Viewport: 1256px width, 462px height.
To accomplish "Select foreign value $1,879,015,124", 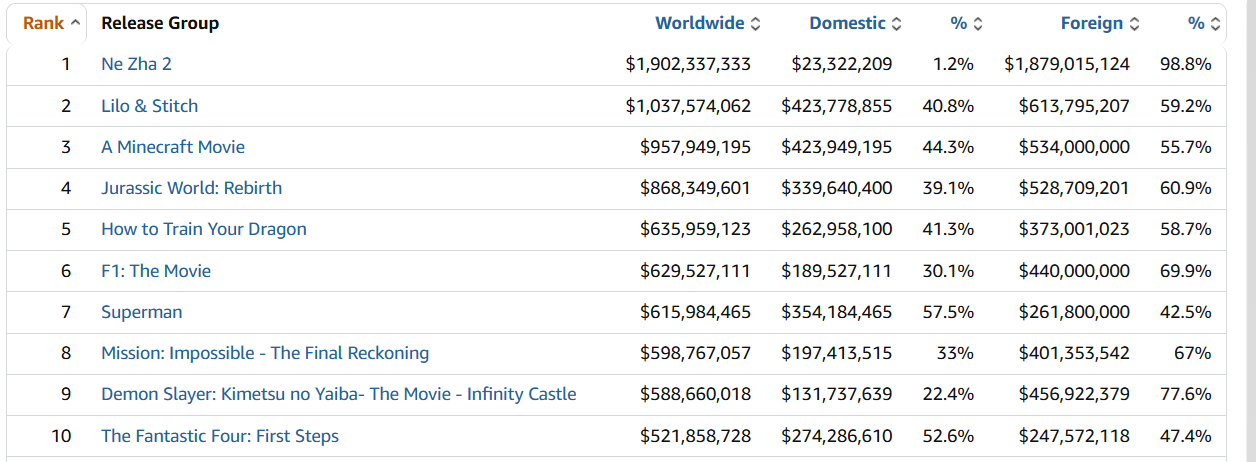I will click(x=1067, y=64).
